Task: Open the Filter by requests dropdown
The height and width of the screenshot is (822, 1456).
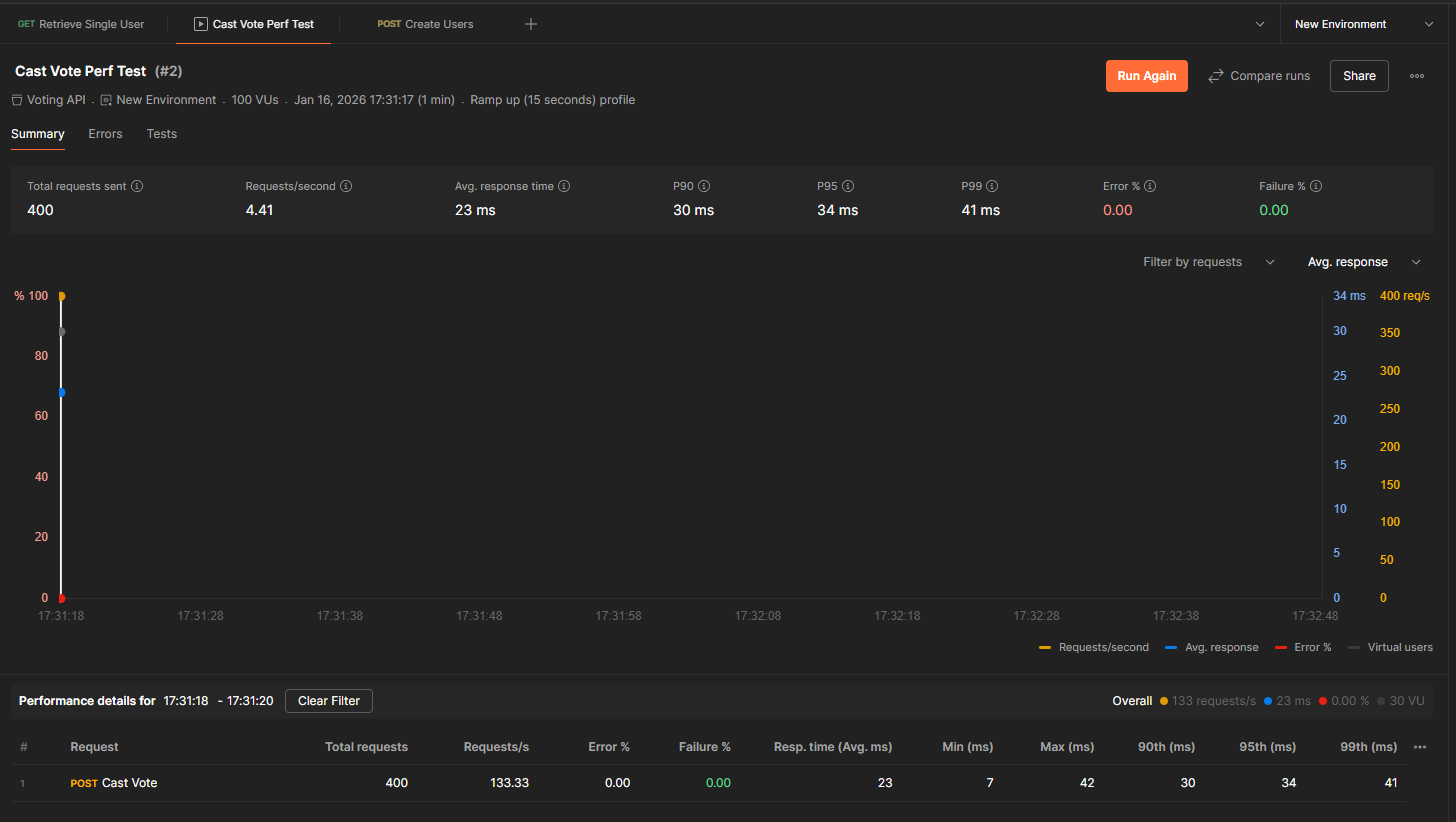Action: tap(1209, 262)
